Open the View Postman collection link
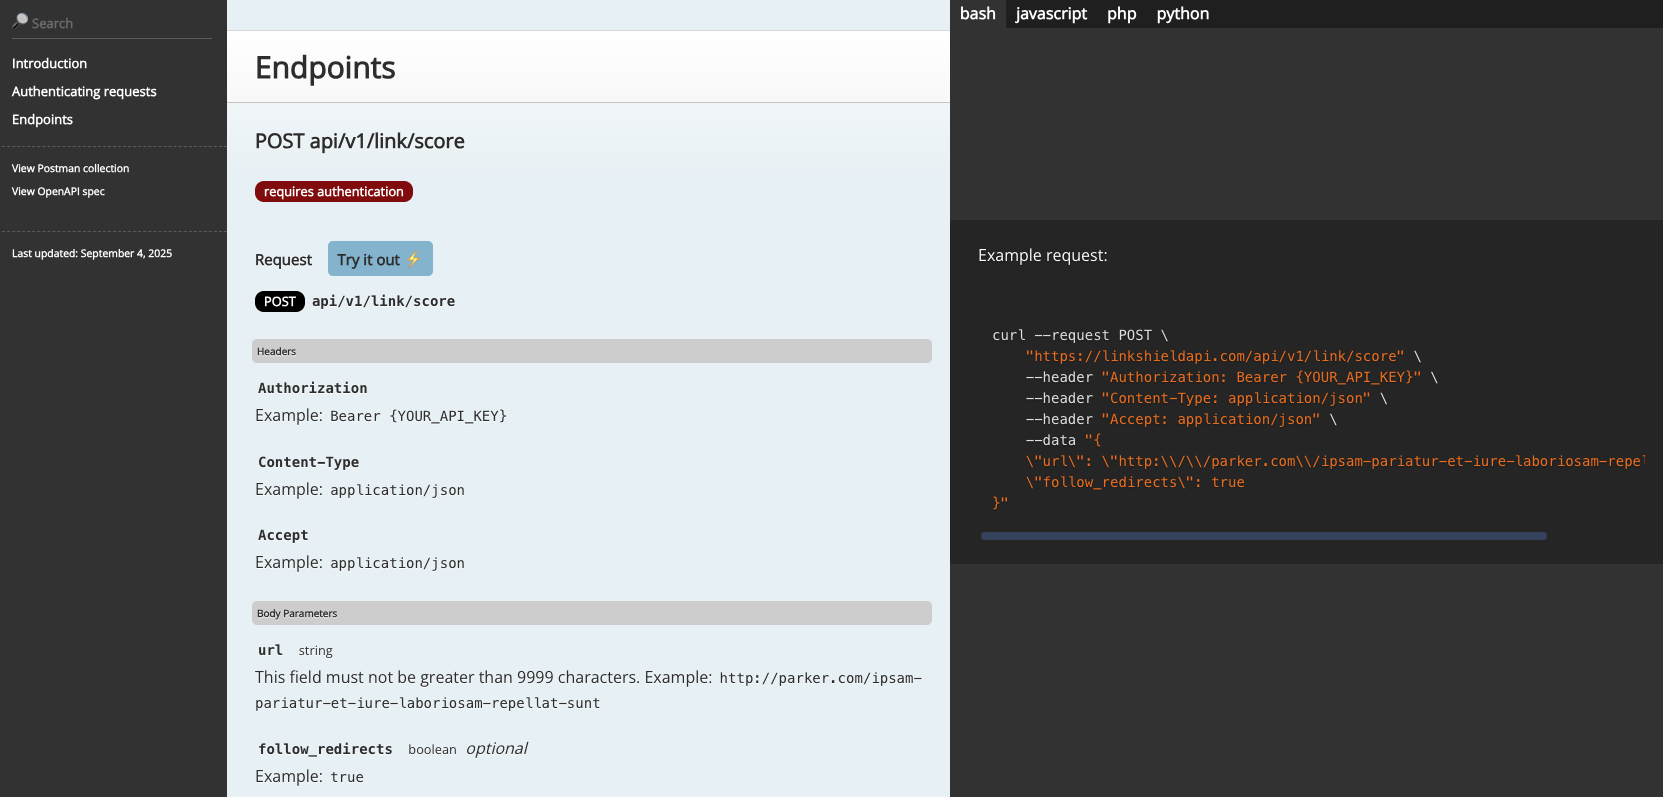This screenshot has height=797, width=1663. tap(70, 168)
